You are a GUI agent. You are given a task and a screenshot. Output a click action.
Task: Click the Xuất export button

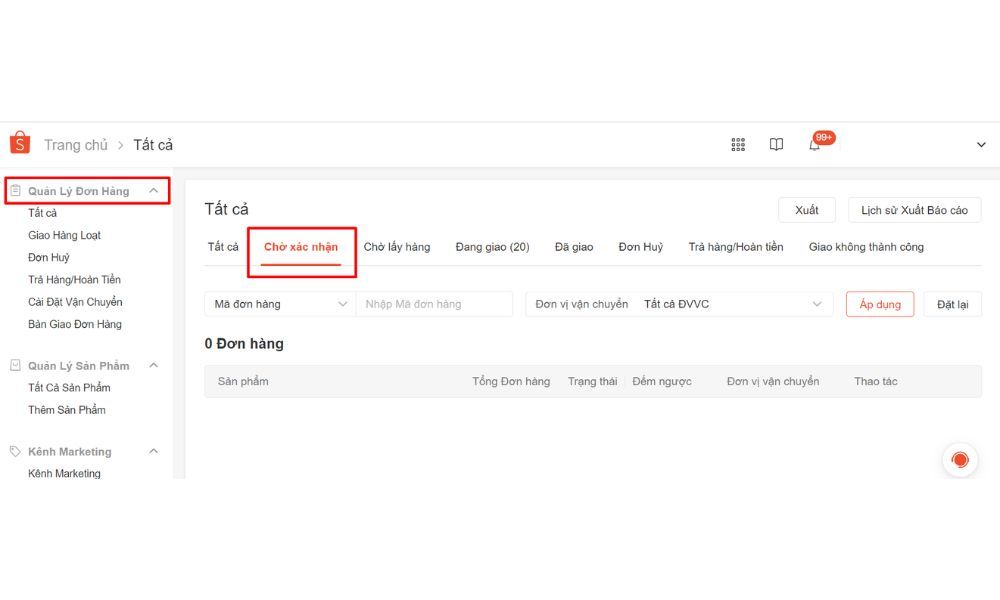point(807,210)
